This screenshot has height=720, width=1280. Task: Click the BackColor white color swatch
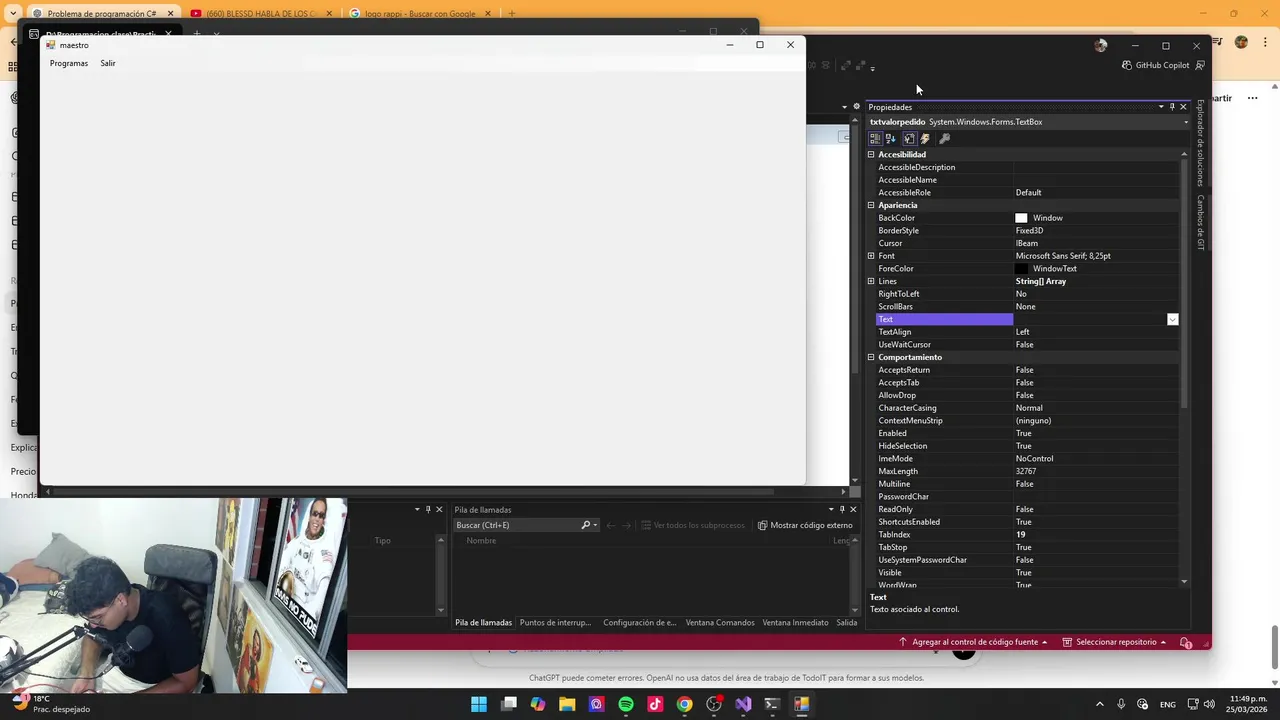pyautogui.click(x=1021, y=218)
